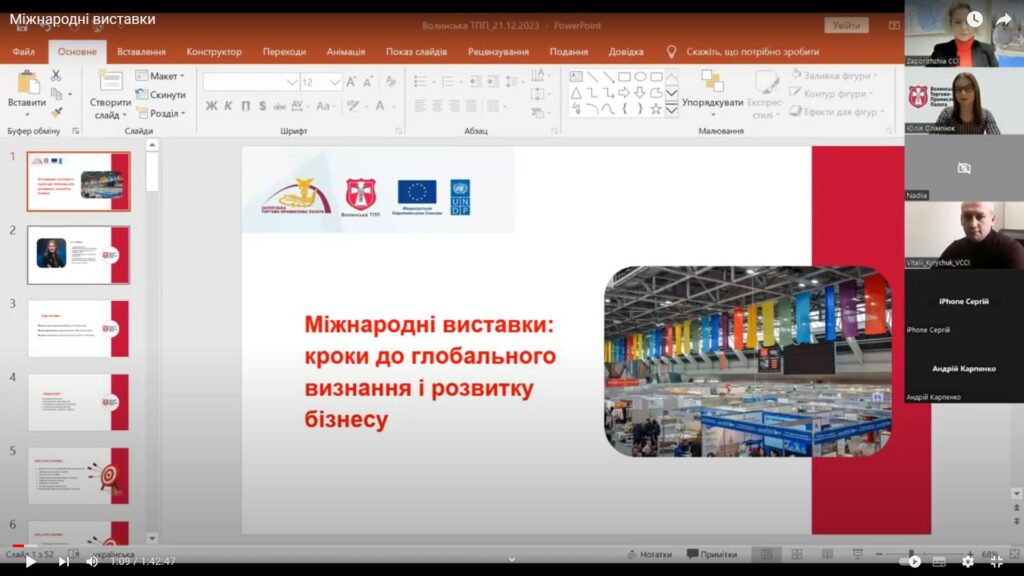This screenshot has width=1024, height=576.
Task: Toggle Bold Ж formatting
Action: pyautogui.click(x=212, y=106)
